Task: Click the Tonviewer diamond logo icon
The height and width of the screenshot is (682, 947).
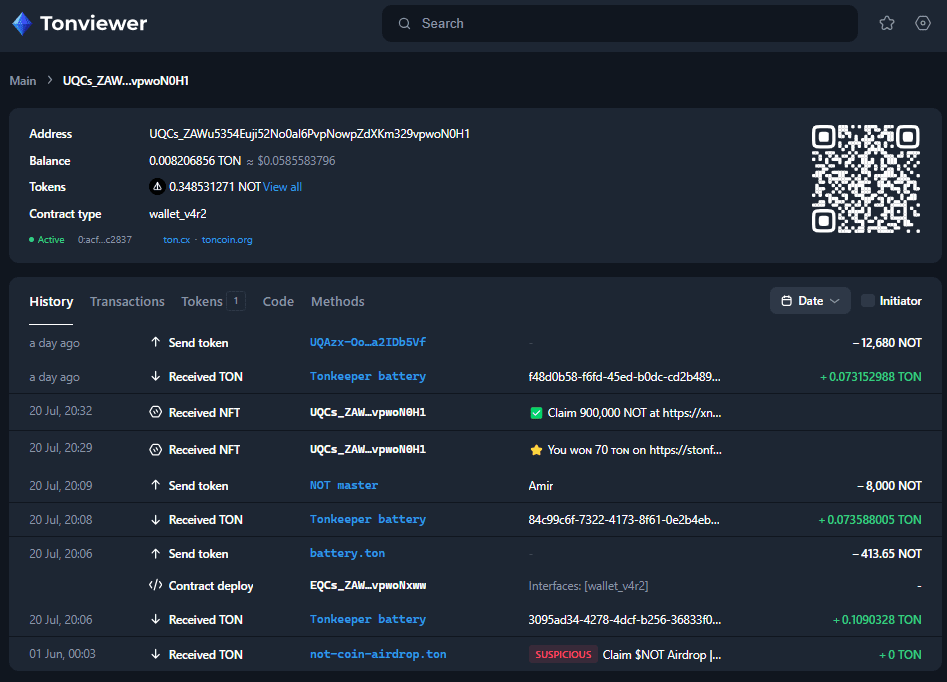Action: coord(22,23)
